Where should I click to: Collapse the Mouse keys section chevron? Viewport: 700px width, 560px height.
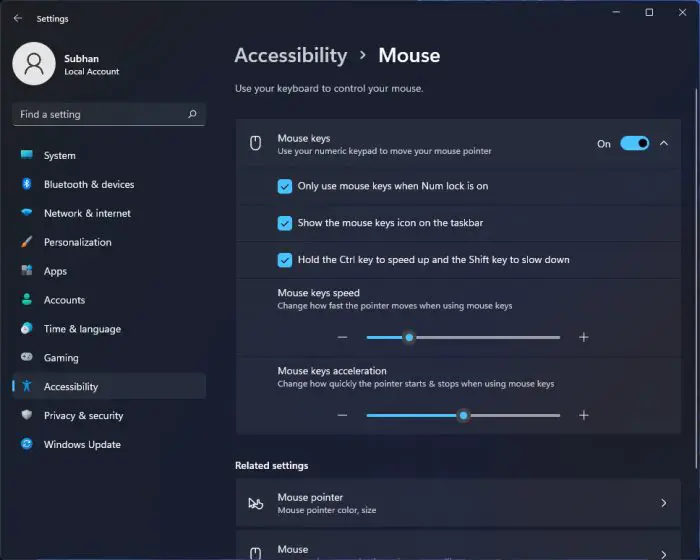[664, 143]
